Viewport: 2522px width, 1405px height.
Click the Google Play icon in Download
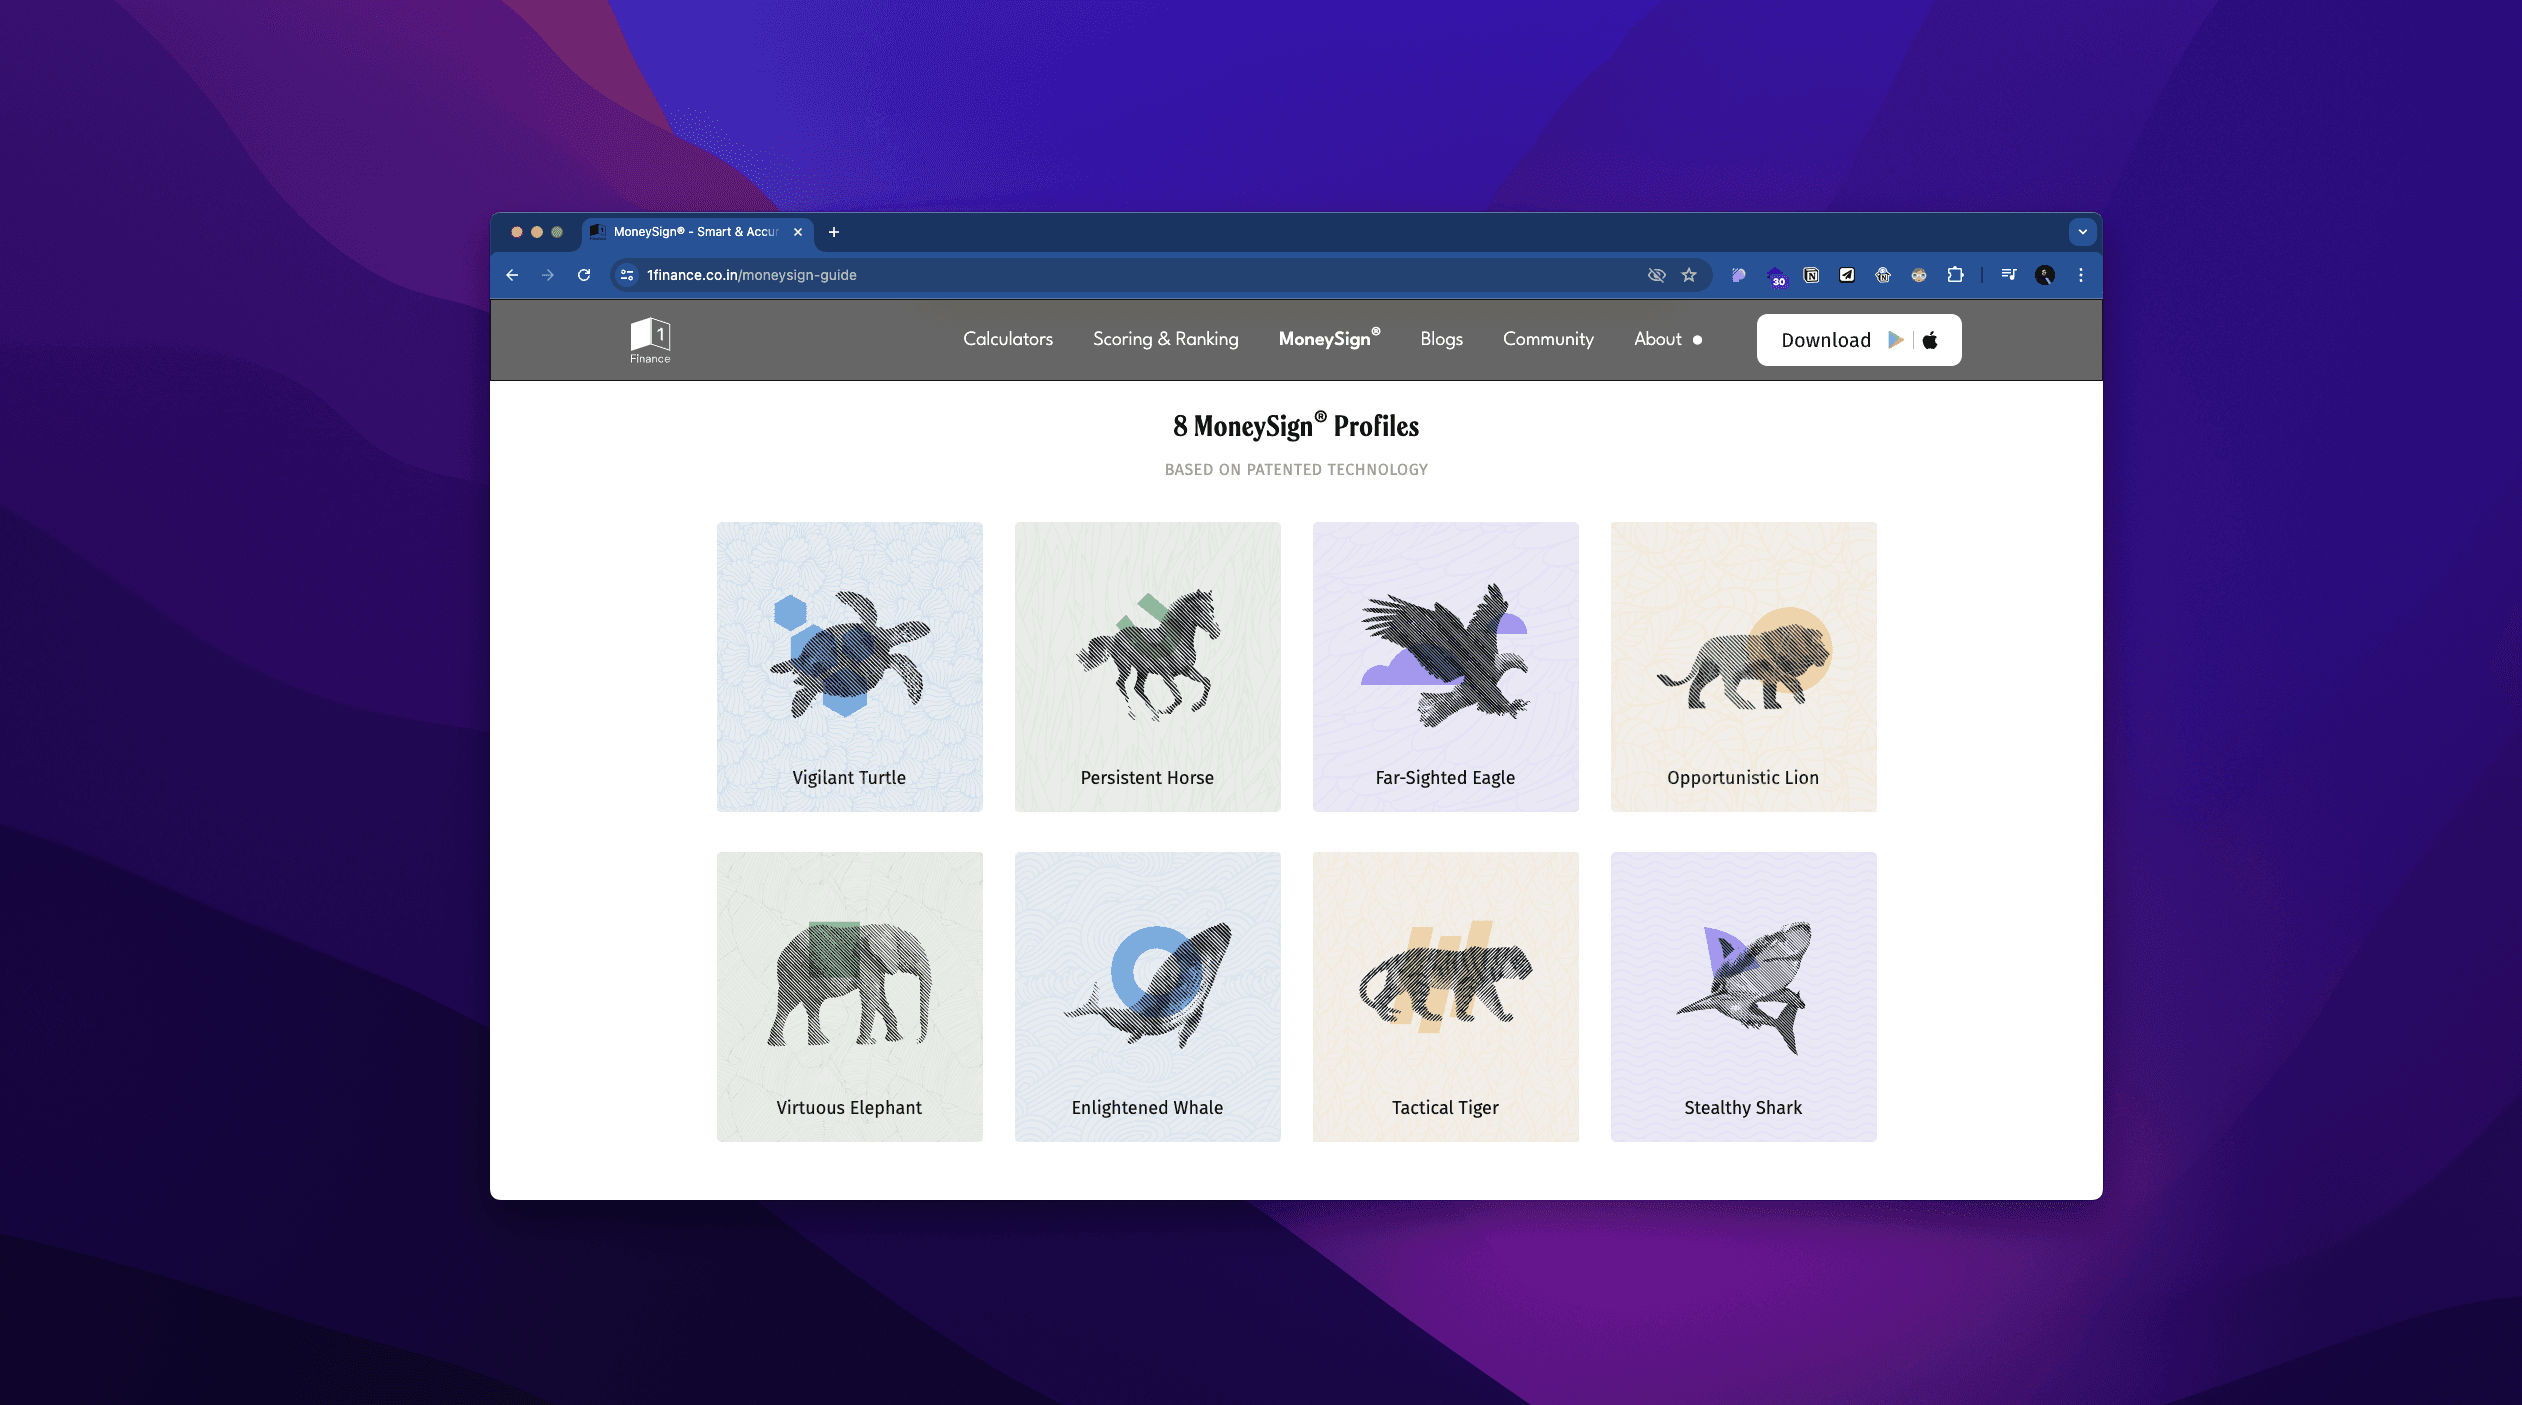[x=1895, y=340]
